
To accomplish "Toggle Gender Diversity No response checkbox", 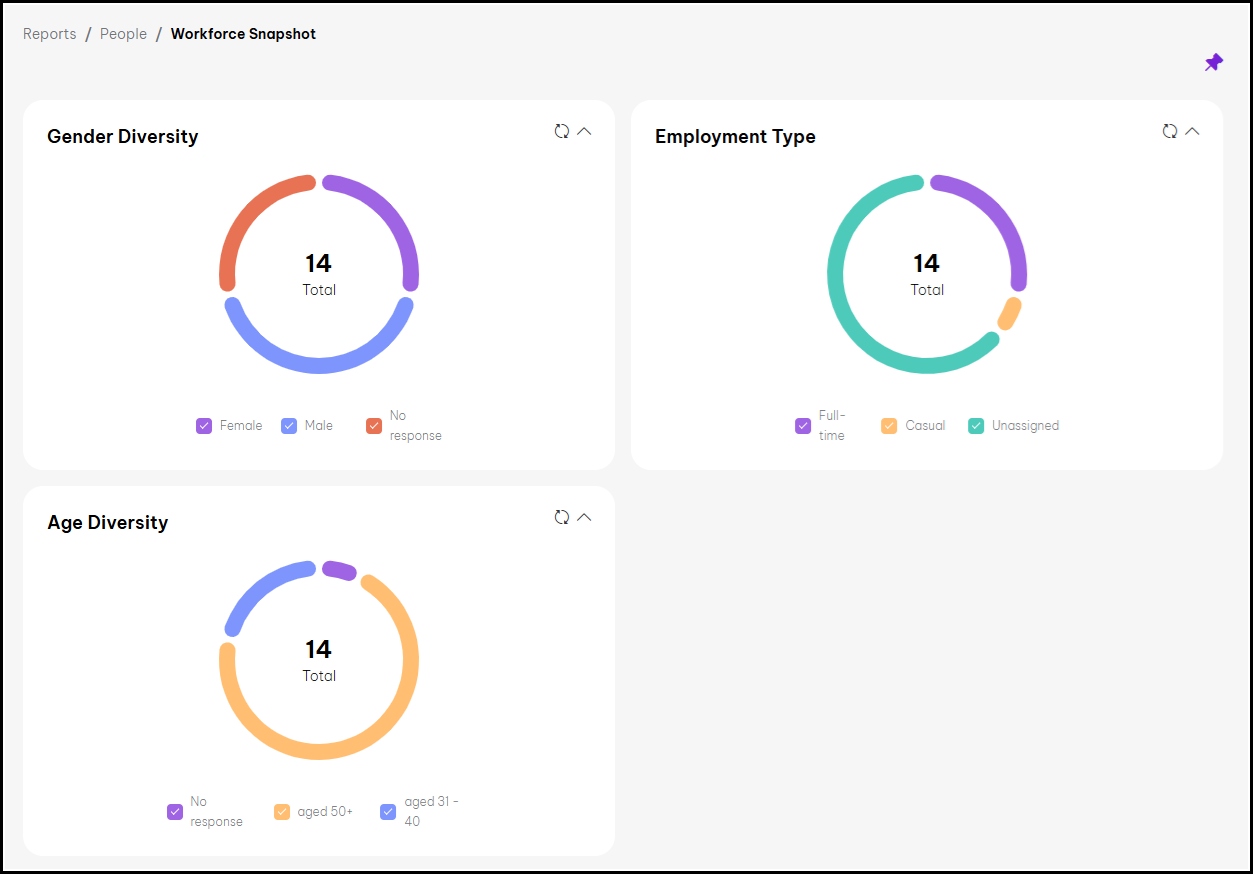I will 374,426.
